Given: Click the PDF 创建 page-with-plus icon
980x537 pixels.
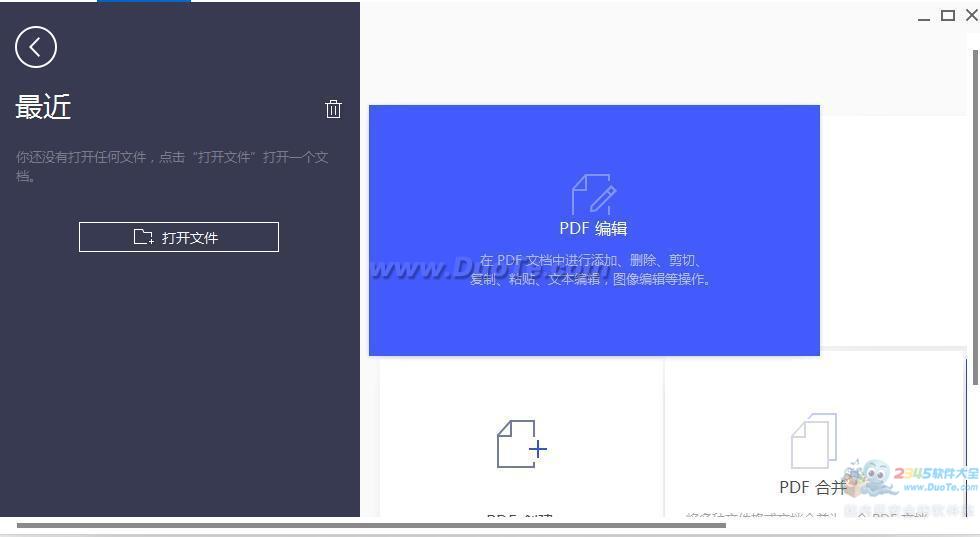Looking at the screenshot, I should pyautogui.click(x=521, y=444).
